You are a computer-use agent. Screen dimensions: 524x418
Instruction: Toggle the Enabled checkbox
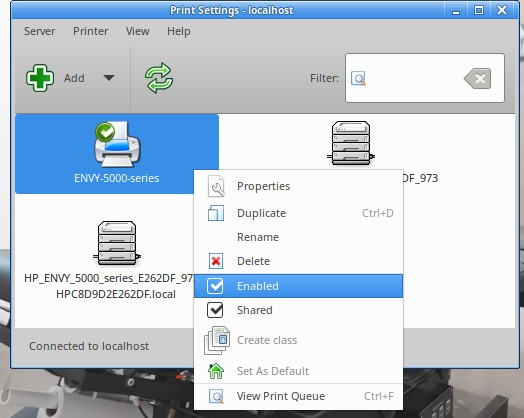[x=215, y=286]
